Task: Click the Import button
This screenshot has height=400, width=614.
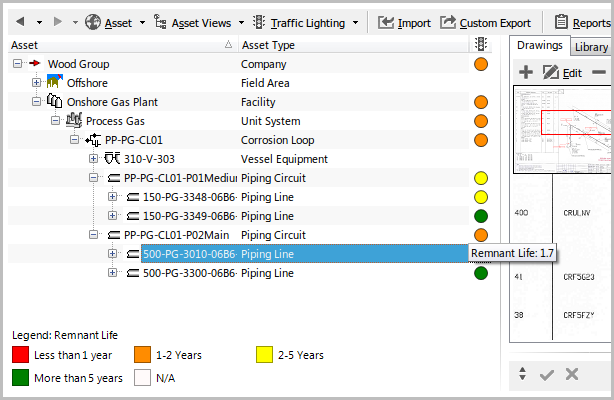Action: pyautogui.click(x=405, y=22)
